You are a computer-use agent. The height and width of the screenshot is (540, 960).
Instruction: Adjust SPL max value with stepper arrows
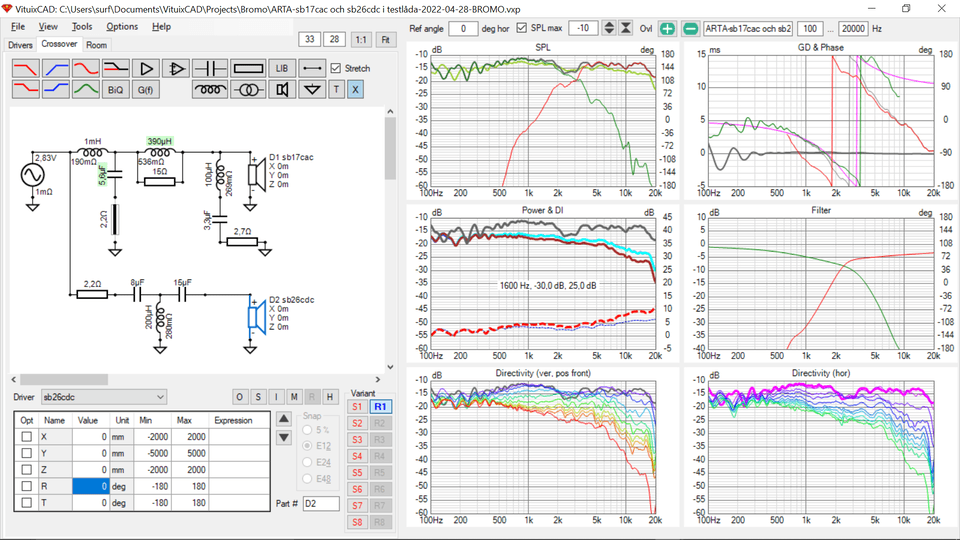609,28
